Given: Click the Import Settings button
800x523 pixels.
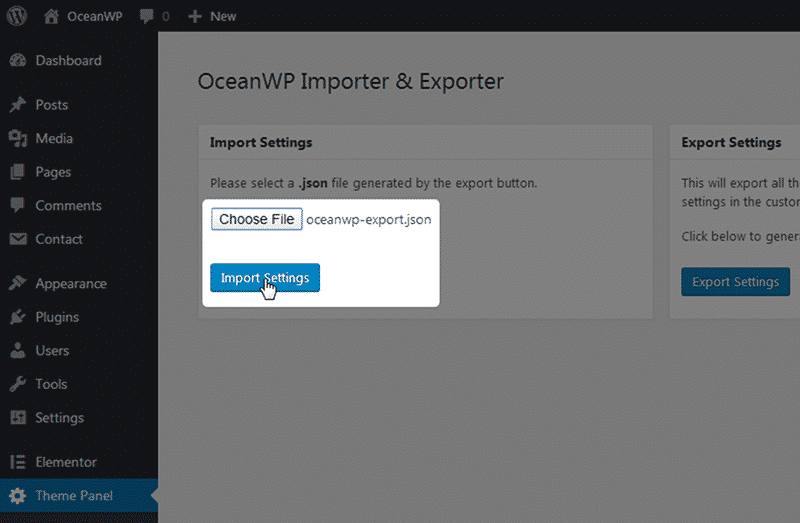Looking at the screenshot, I should [265, 278].
